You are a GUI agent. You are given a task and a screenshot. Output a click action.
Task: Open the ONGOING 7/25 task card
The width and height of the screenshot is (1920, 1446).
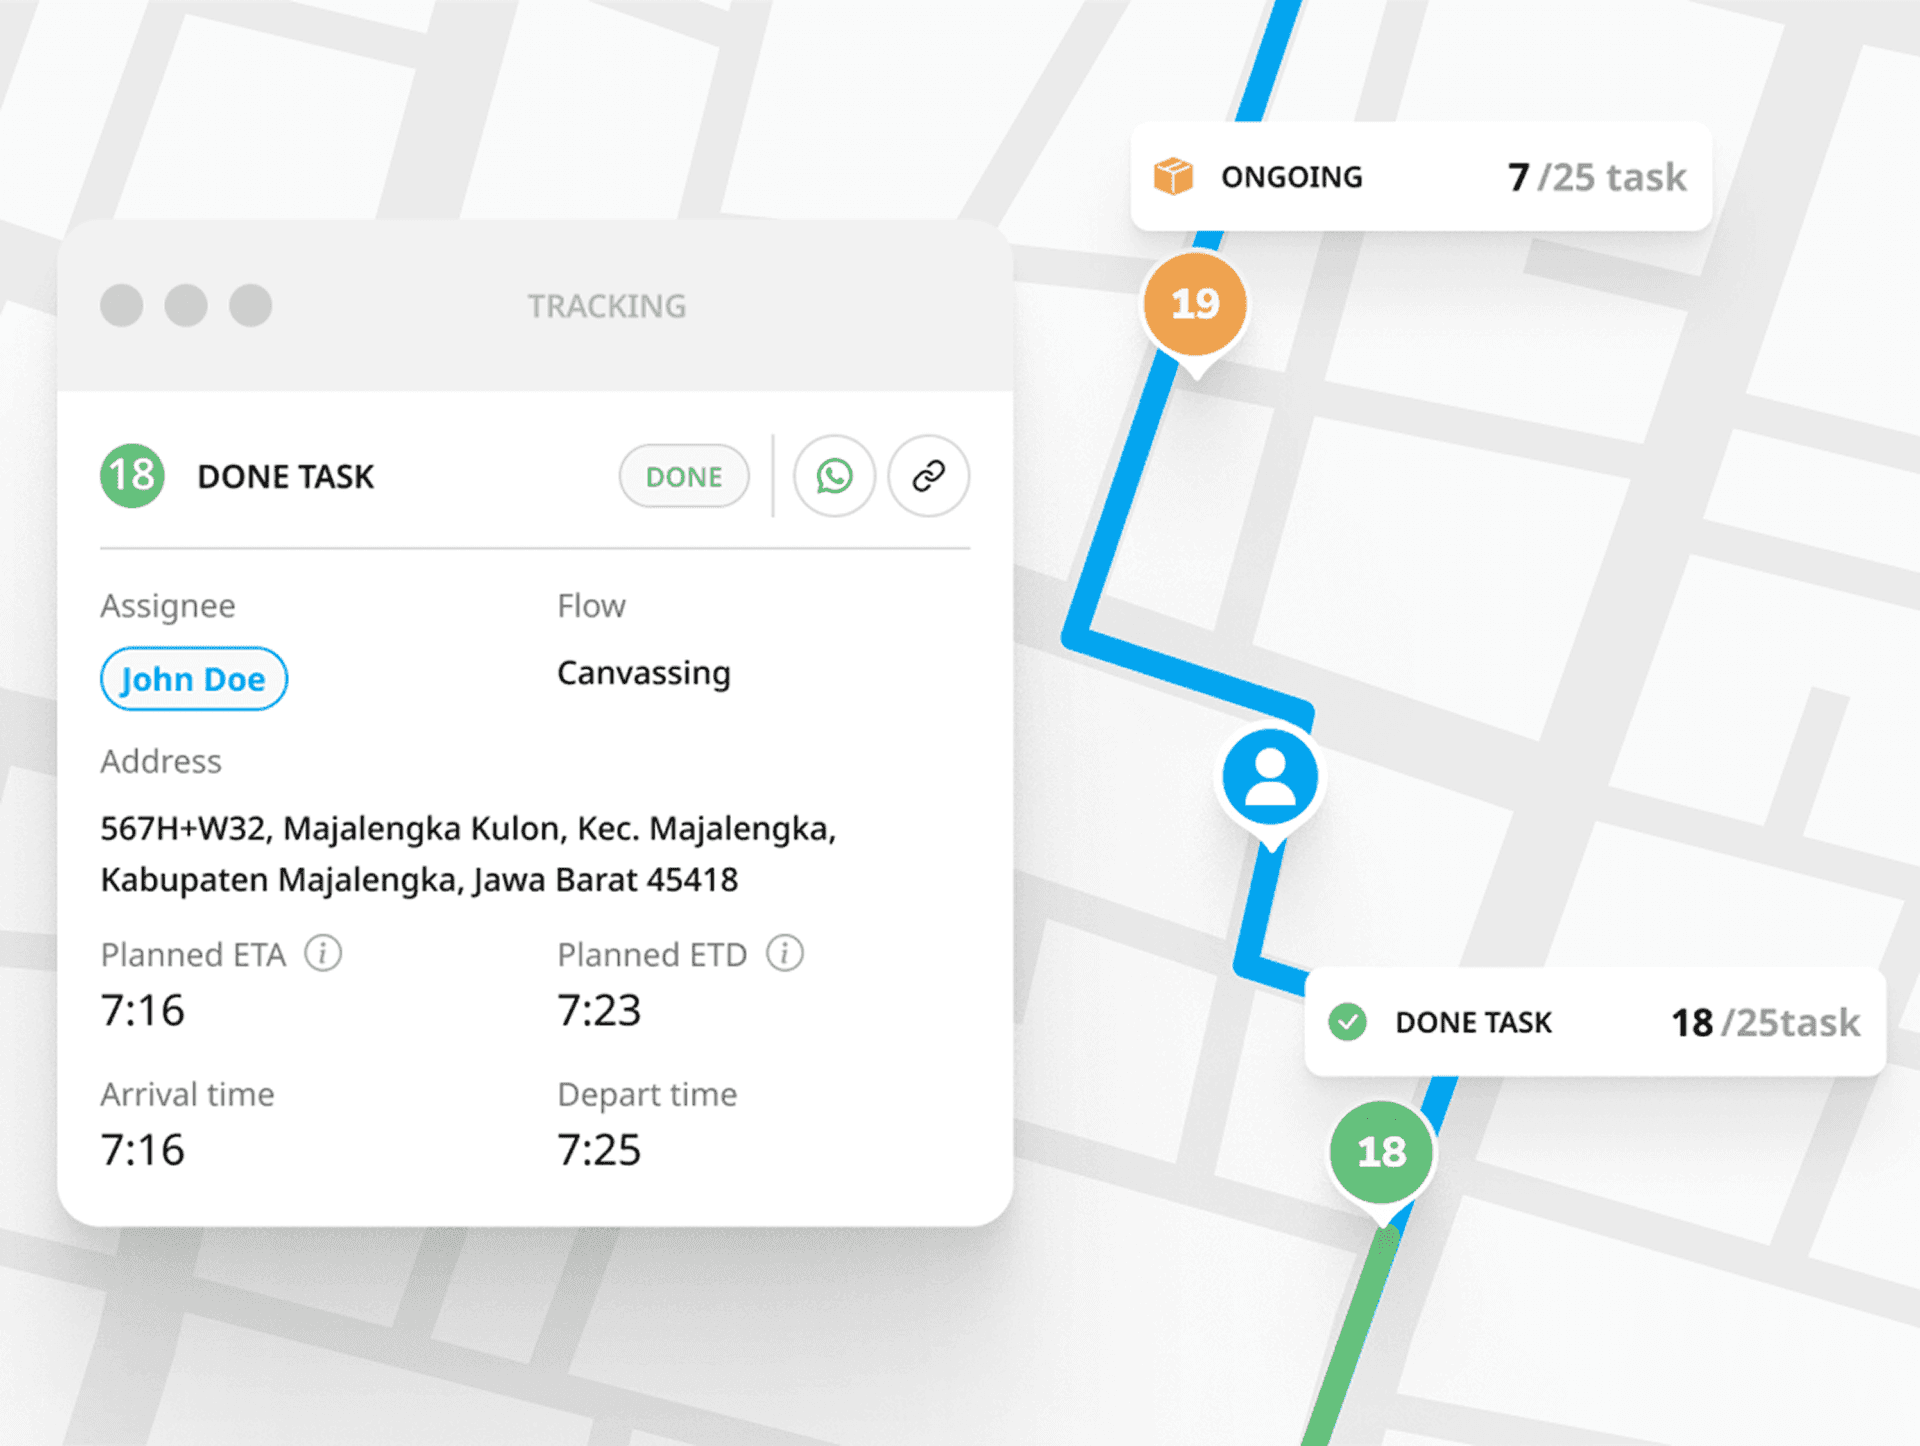1420,177
